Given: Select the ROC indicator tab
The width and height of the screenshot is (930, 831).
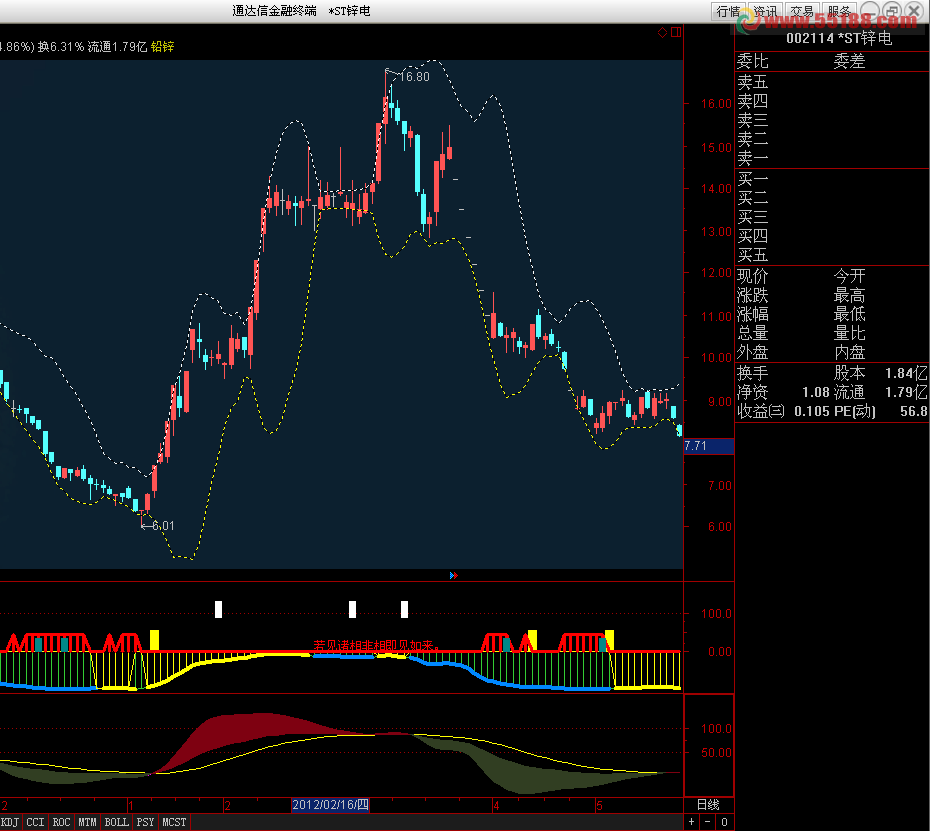Looking at the screenshot, I should (x=61, y=822).
